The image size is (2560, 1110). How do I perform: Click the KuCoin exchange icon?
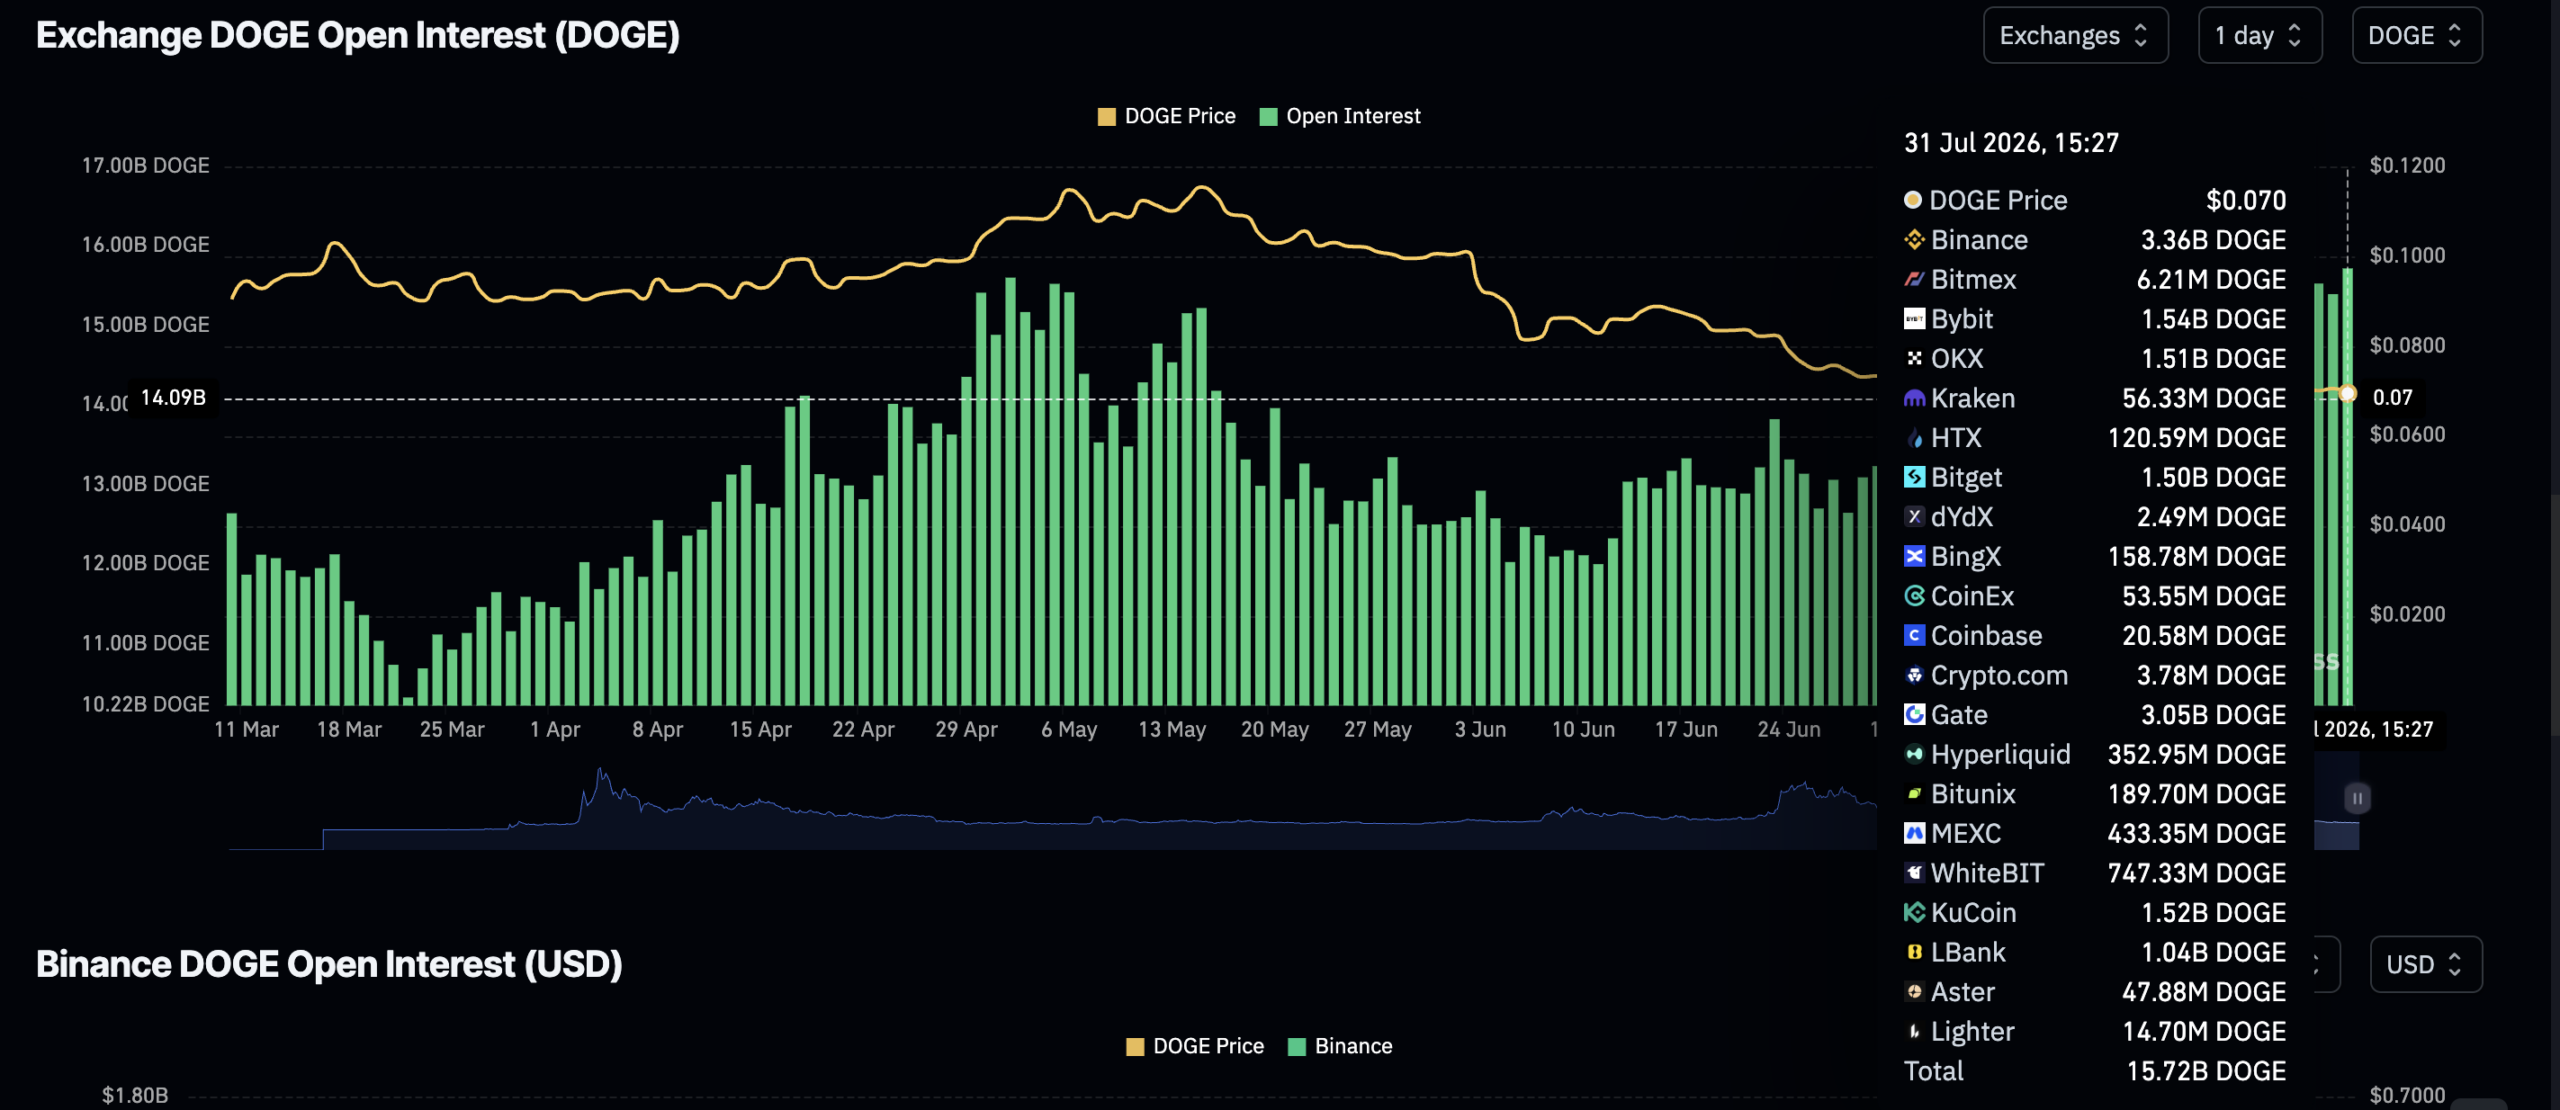pyautogui.click(x=1914, y=912)
